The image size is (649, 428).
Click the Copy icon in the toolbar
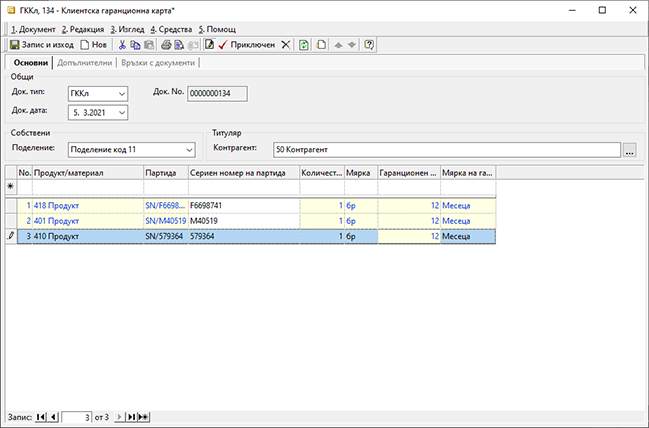(x=135, y=45)
